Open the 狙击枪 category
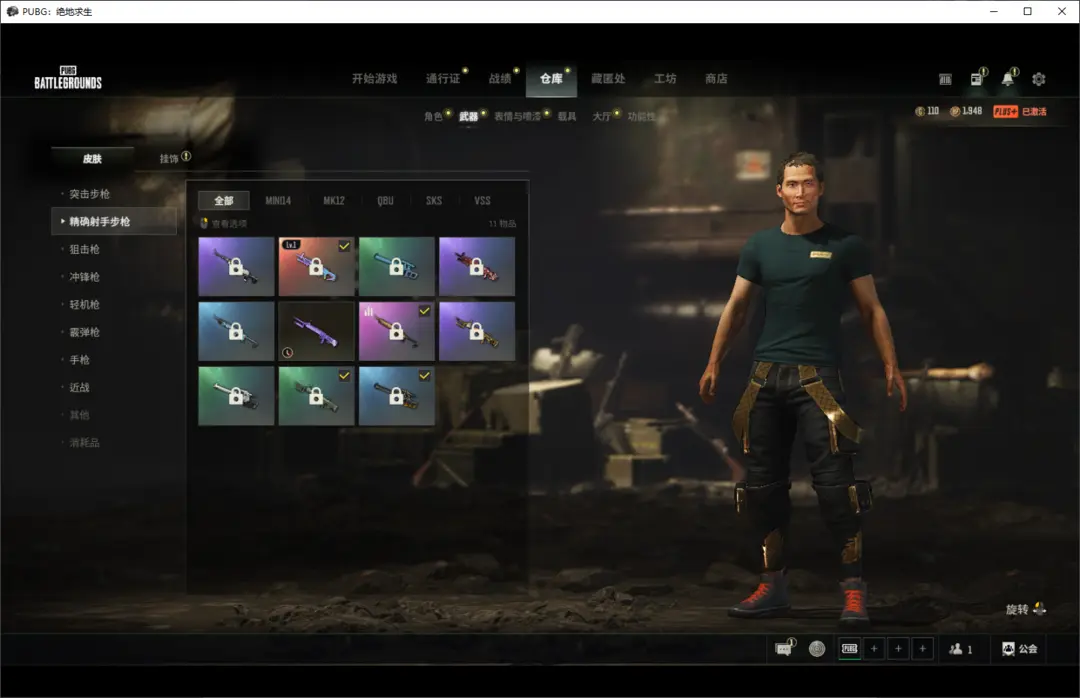The width and height of the screenshot is (1080, 698). coord(85,249)
